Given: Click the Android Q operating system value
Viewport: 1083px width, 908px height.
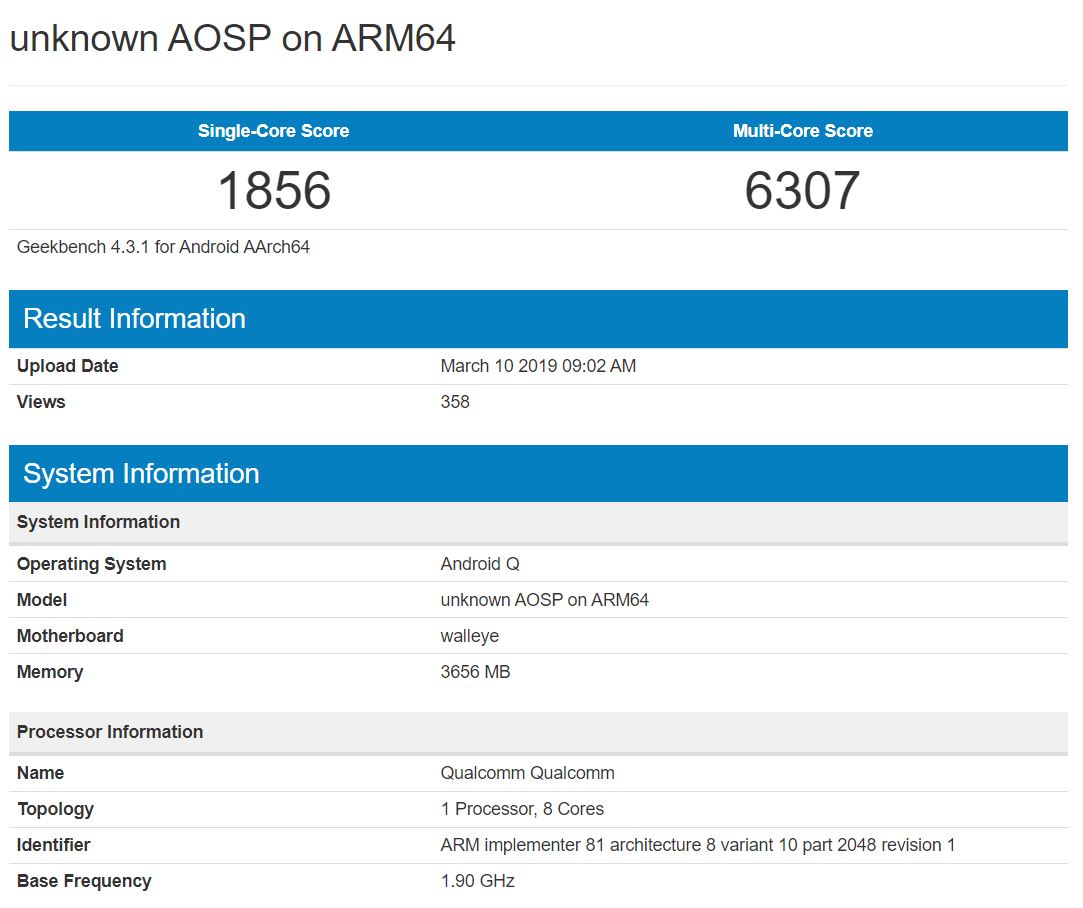Looking at the screenshot, I should coord(480,564).
